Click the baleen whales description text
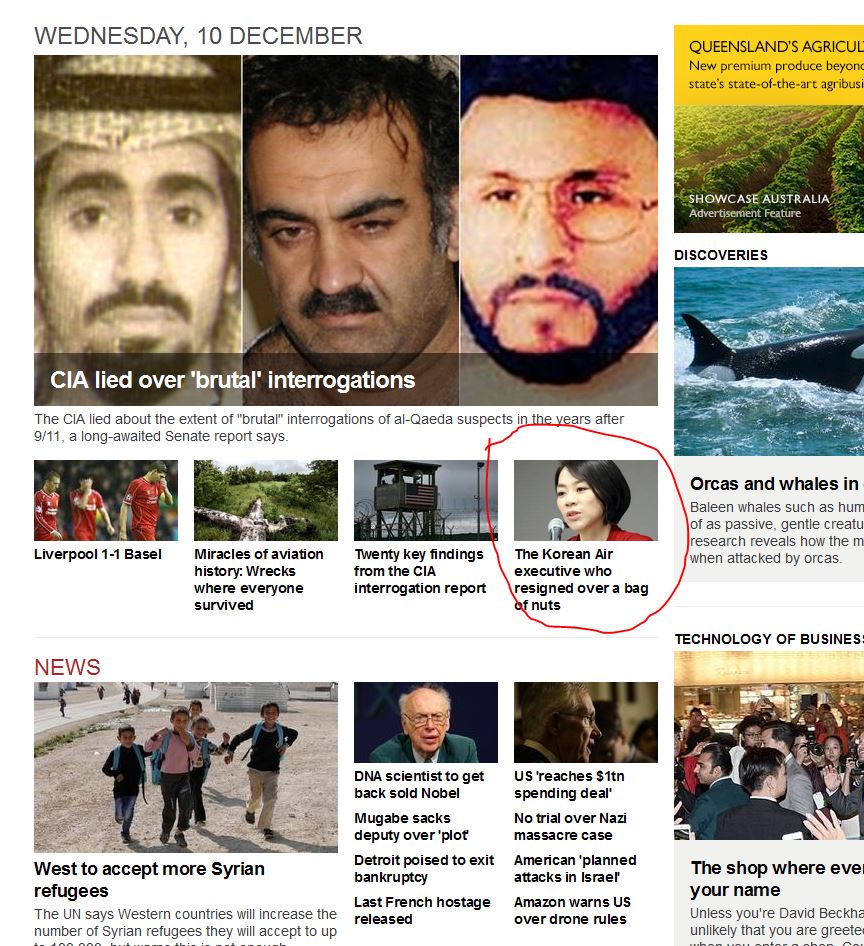 click(x=777, y=533)
